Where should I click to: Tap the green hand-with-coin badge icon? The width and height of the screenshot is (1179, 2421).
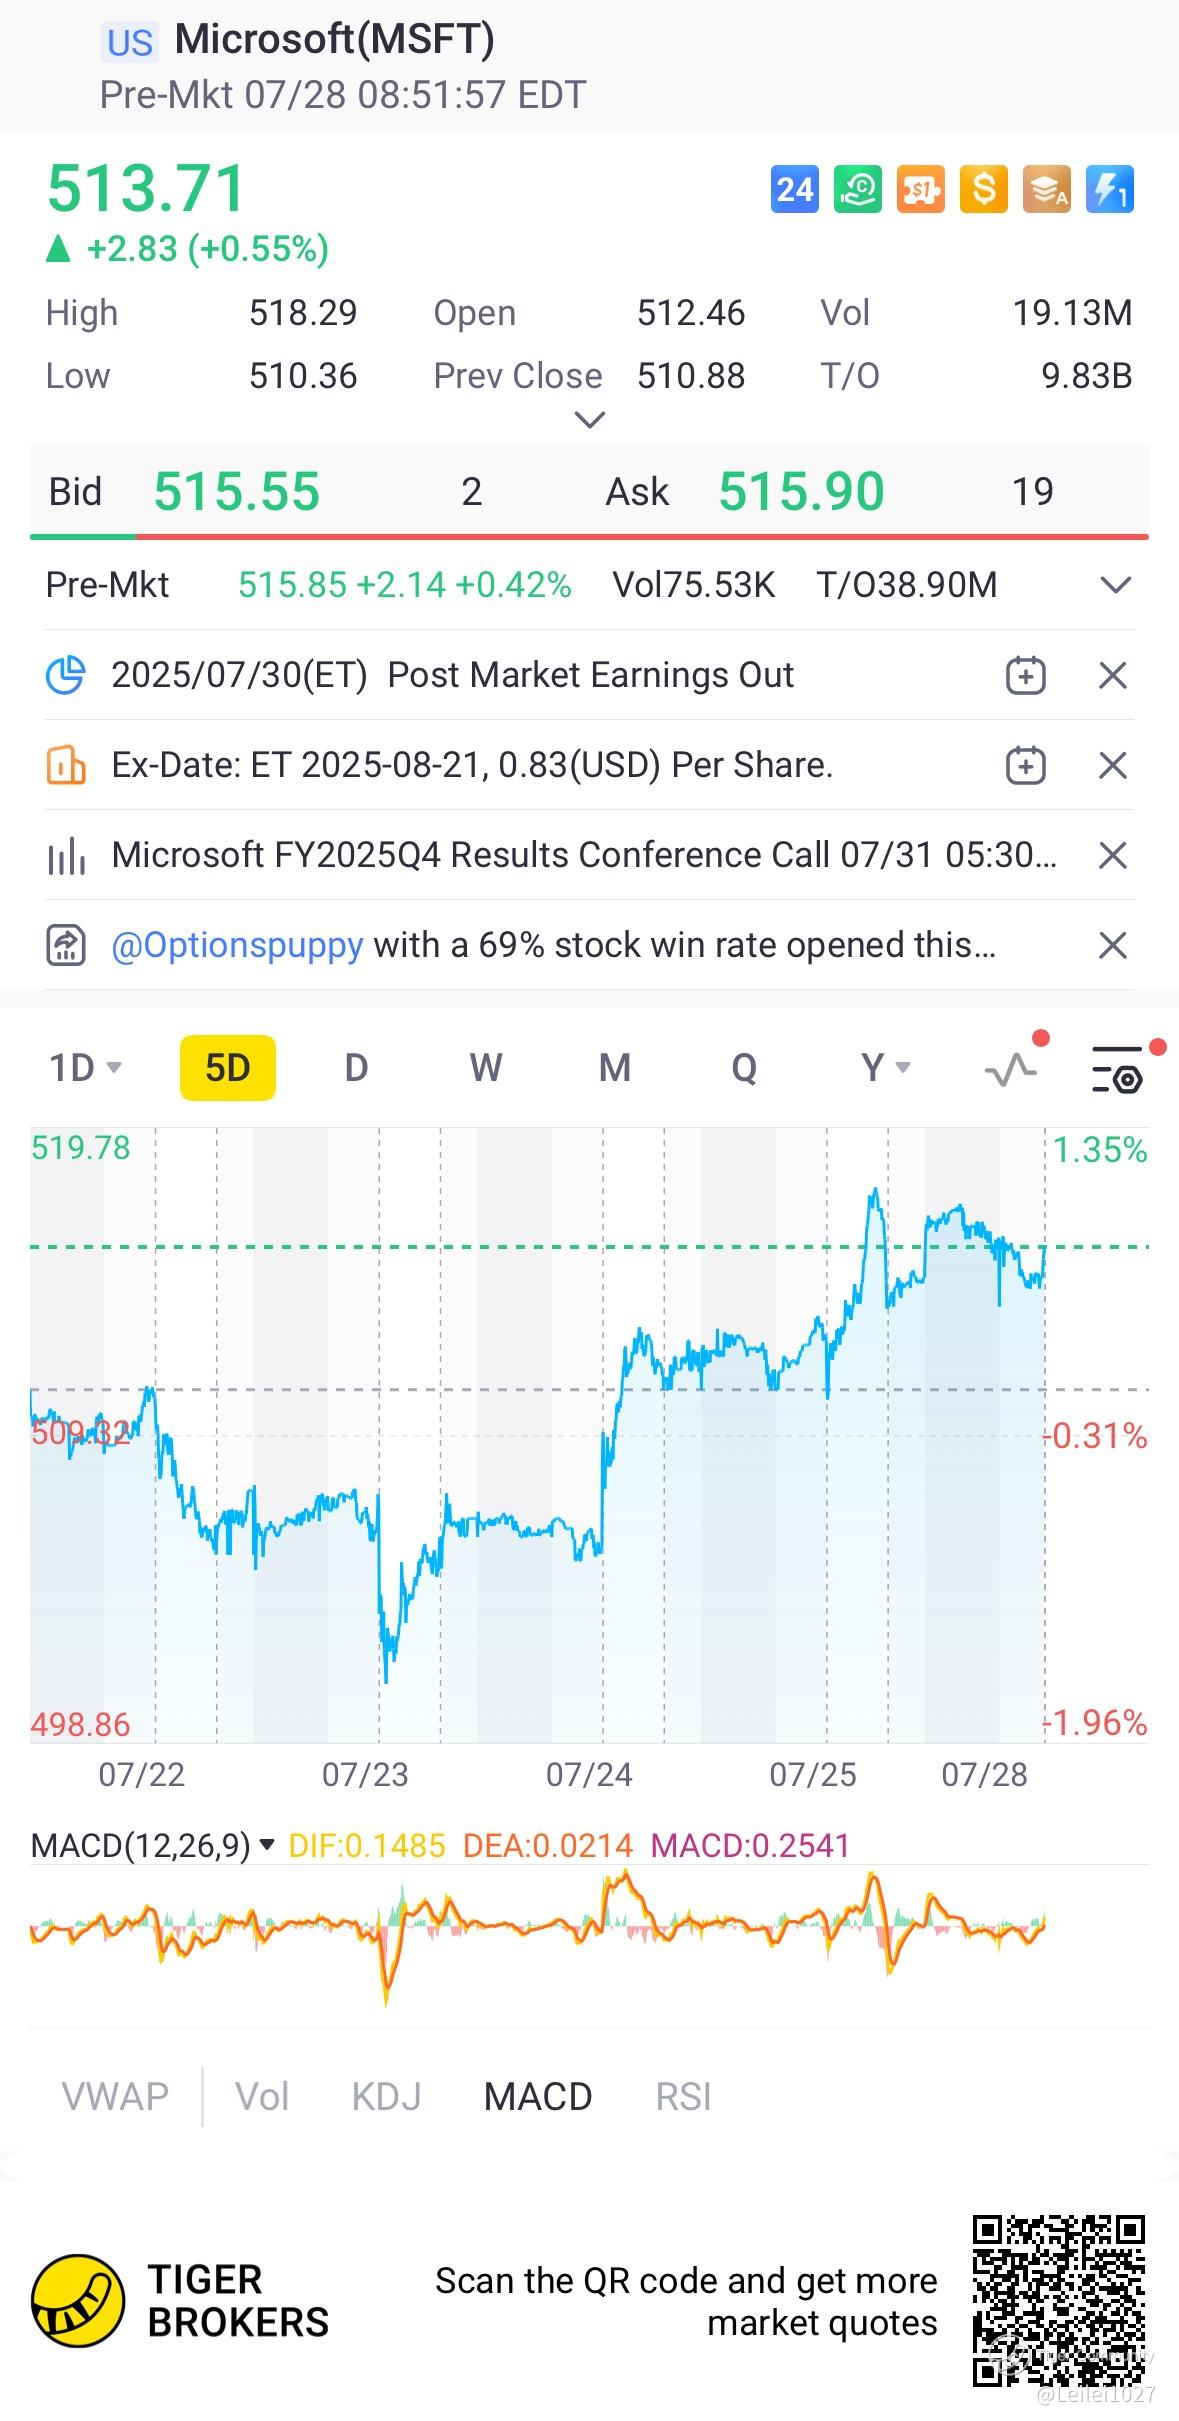858,189
